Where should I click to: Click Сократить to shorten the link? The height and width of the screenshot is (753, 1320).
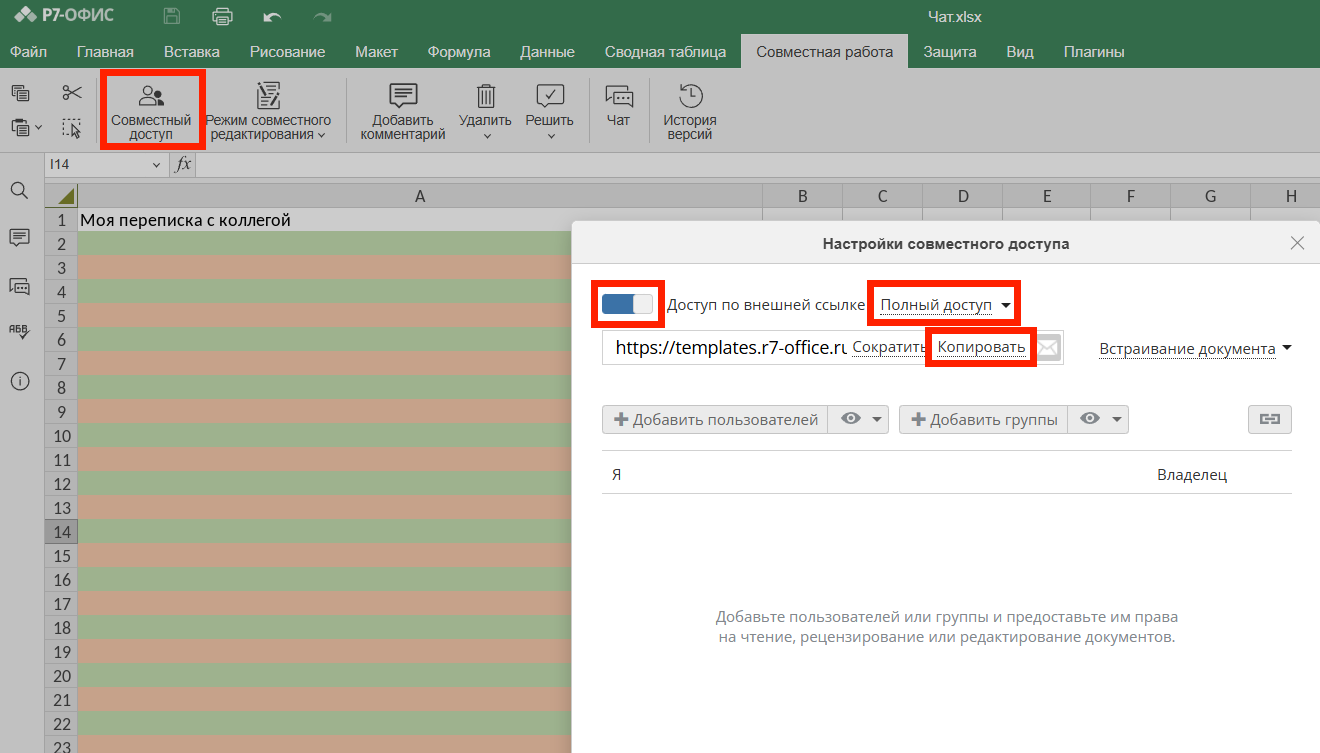pos(890,347)
